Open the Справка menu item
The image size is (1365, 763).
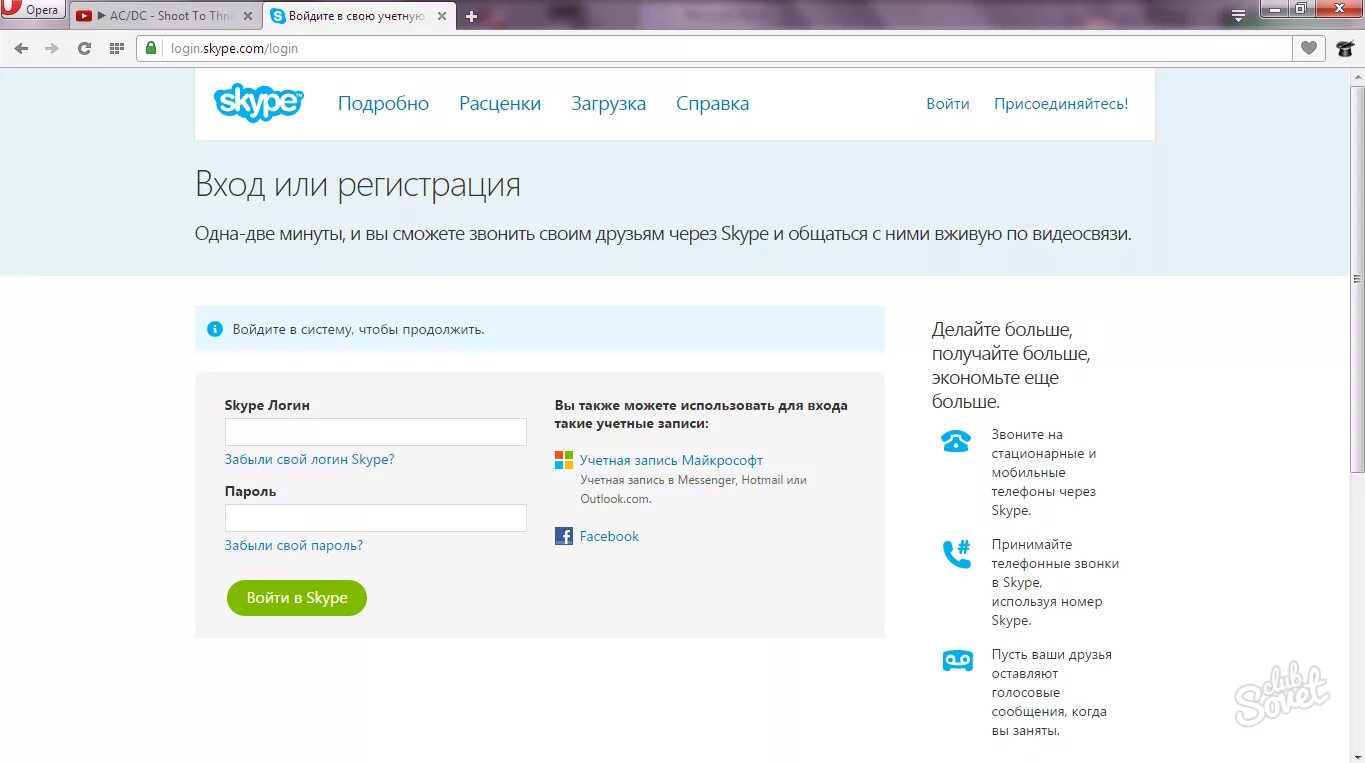712,103
